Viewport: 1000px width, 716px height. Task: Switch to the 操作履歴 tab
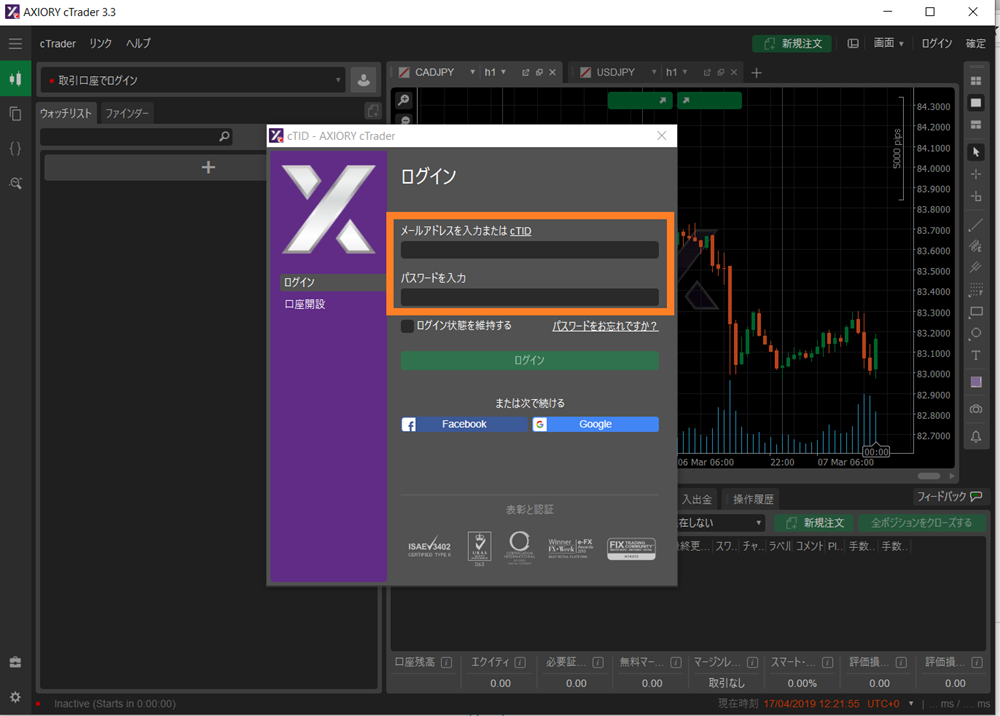point(753,499)
